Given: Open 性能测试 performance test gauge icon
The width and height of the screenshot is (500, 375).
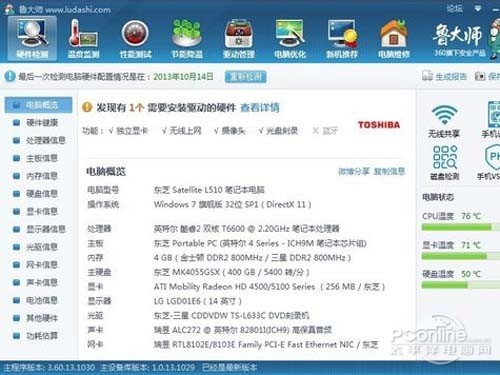Looking at the screenshot, I should click(x=135, y=38).
